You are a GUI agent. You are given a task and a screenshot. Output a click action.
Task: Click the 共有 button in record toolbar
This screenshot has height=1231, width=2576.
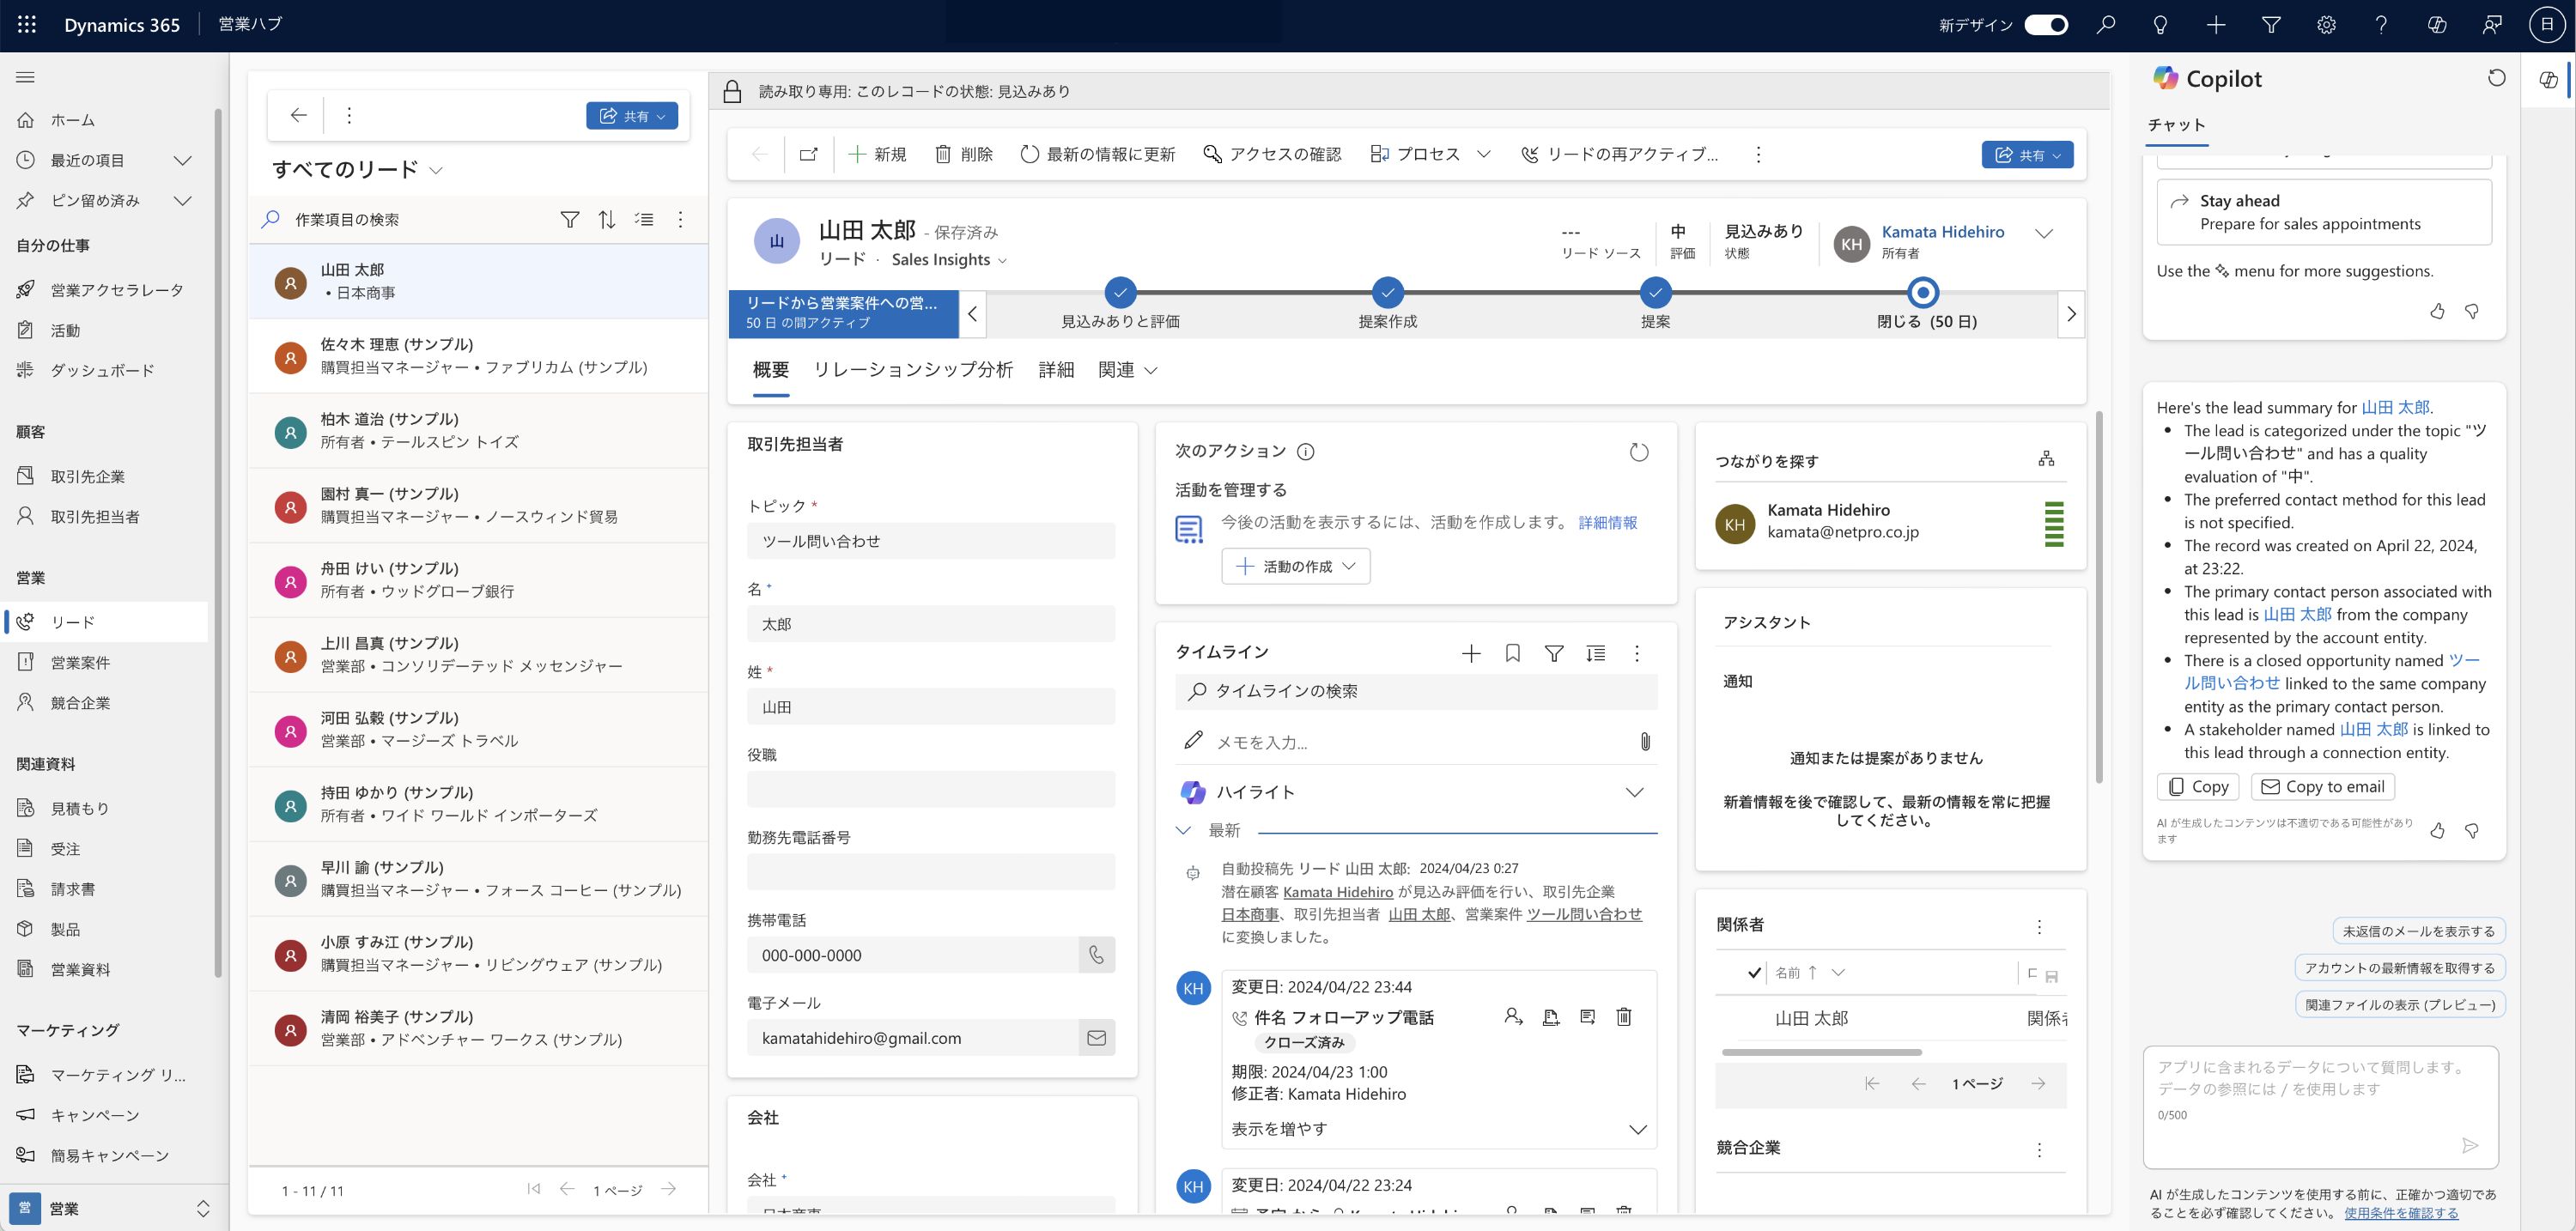(2027, 155)
